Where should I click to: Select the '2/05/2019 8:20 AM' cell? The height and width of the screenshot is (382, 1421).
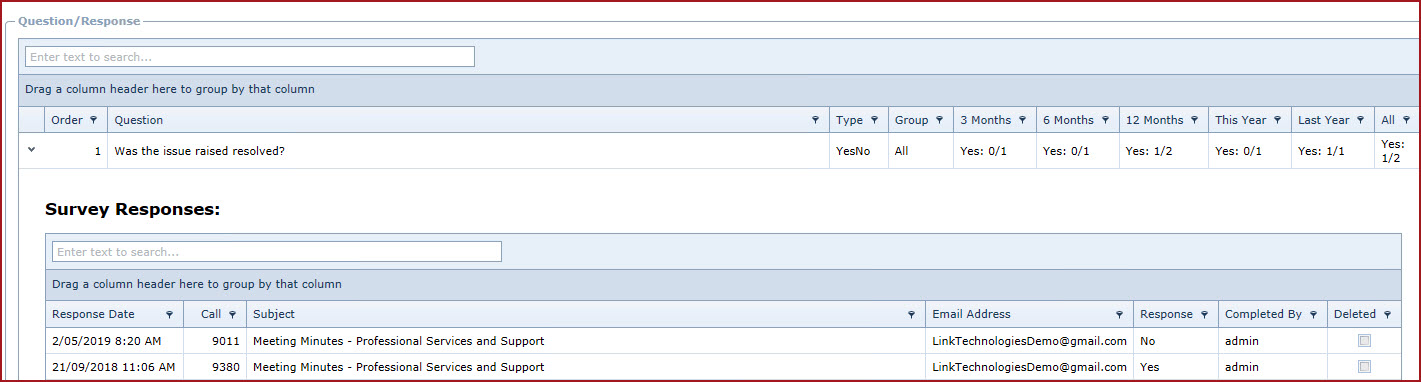115,341
